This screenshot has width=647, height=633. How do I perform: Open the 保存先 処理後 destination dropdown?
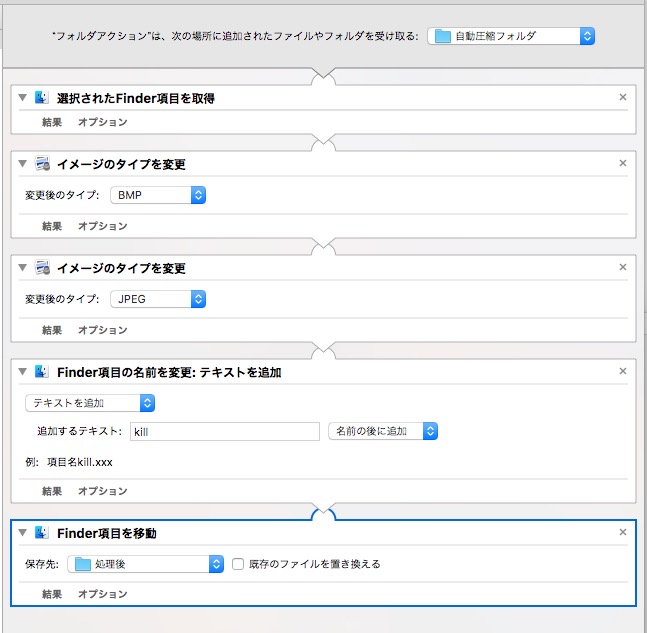(146, 564)
